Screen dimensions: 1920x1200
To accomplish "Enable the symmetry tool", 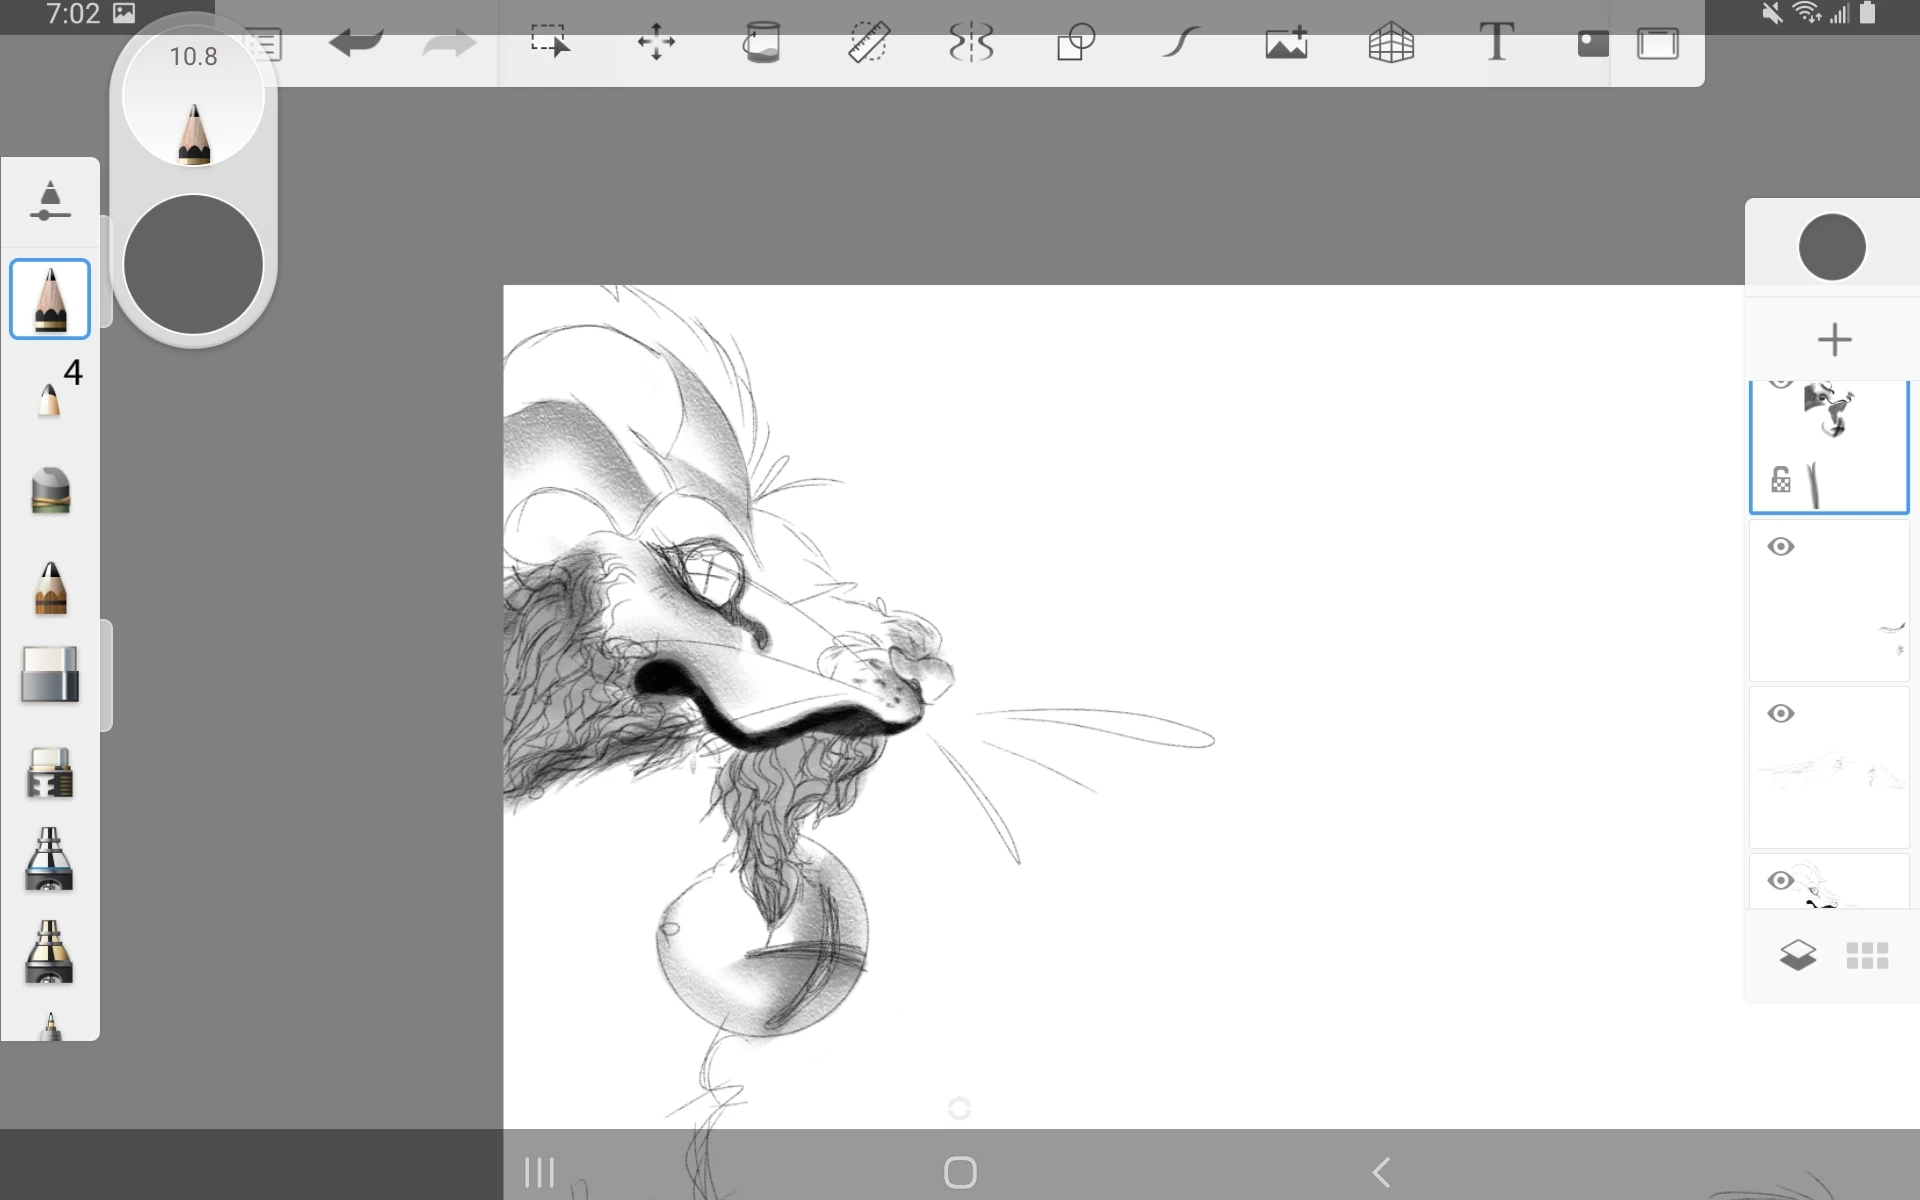I will click(x=971, y=43).
